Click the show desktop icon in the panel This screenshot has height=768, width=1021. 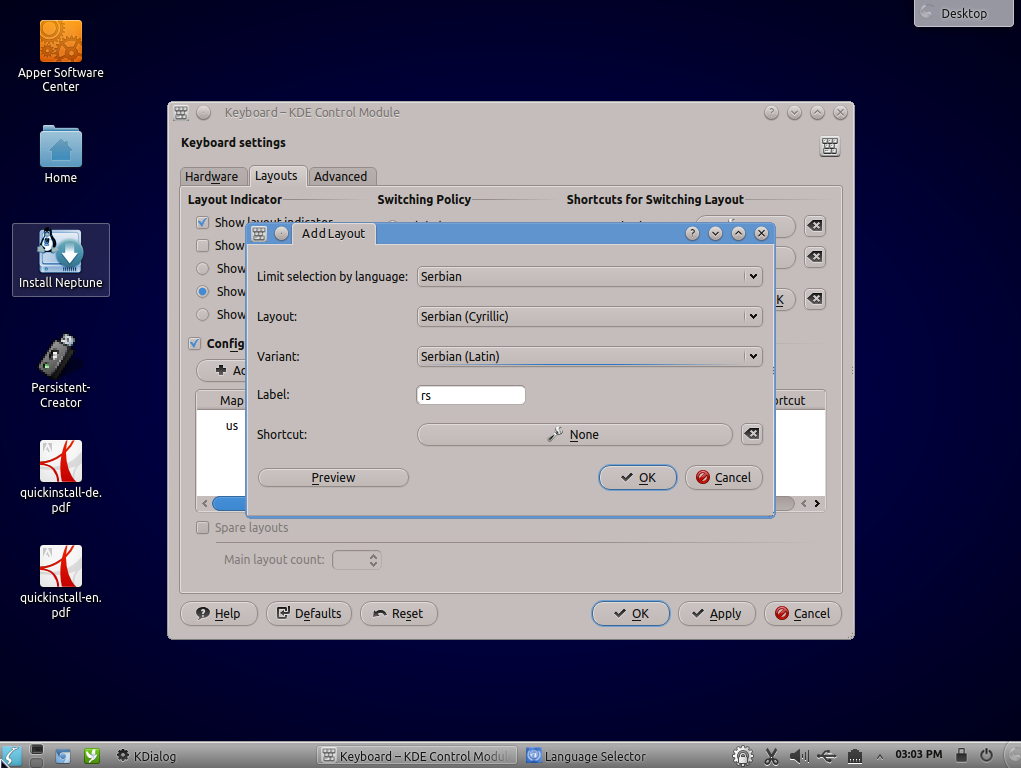pos(63,756)
